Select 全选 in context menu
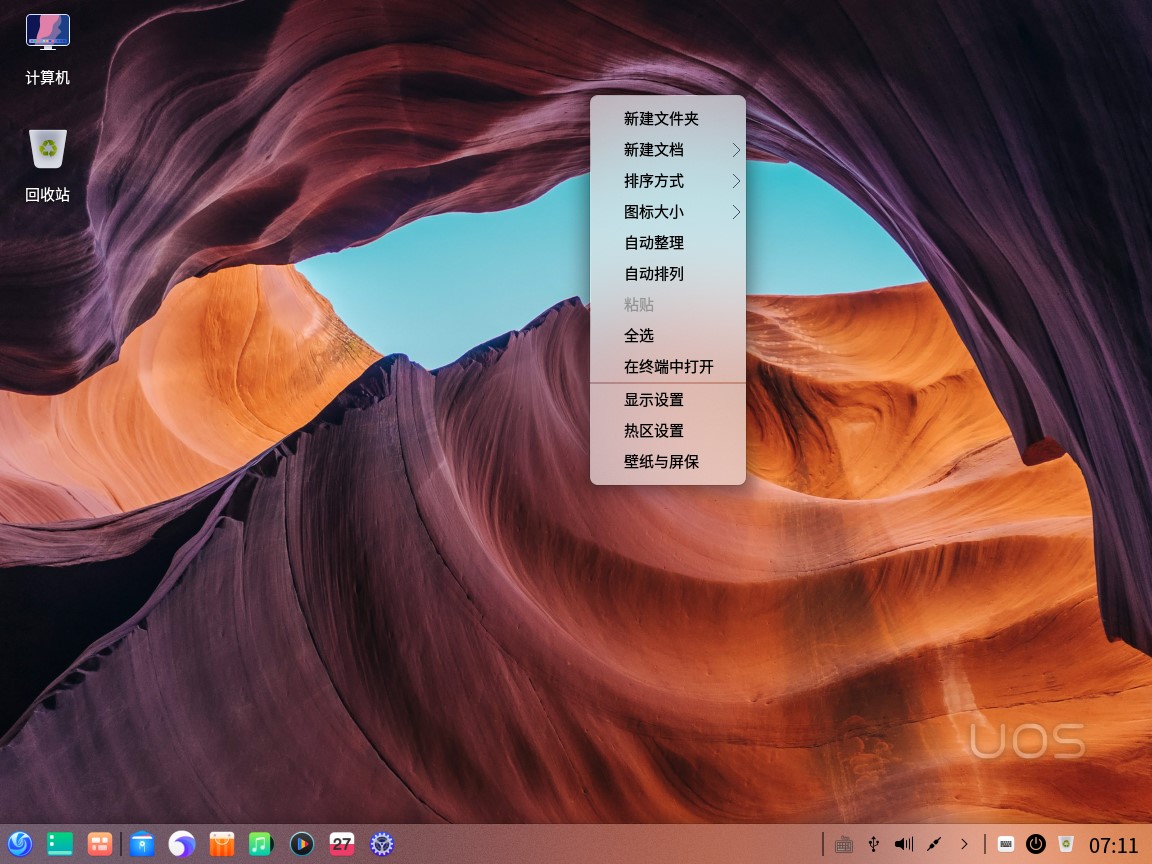 [668, 335]
